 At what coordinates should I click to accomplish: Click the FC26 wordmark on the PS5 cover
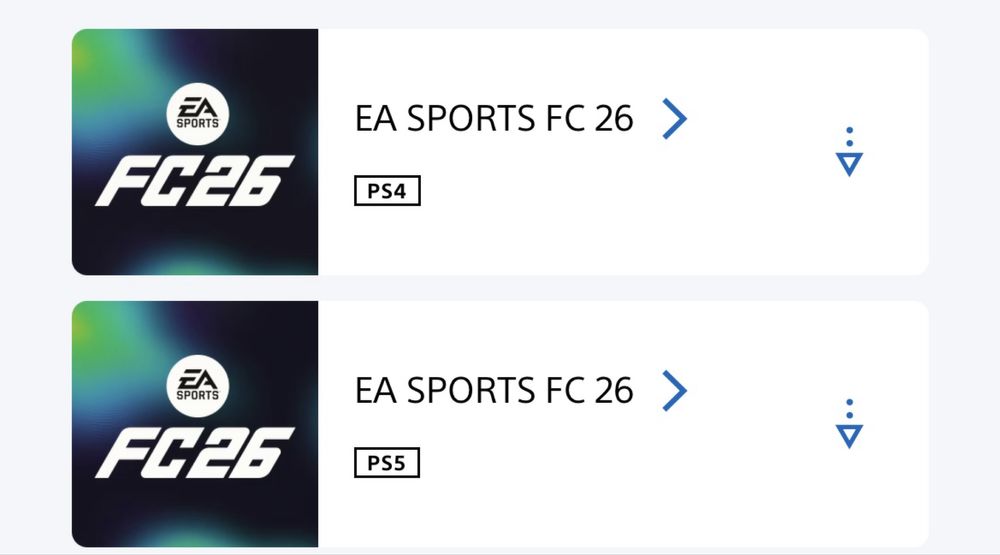pos(195,452)
